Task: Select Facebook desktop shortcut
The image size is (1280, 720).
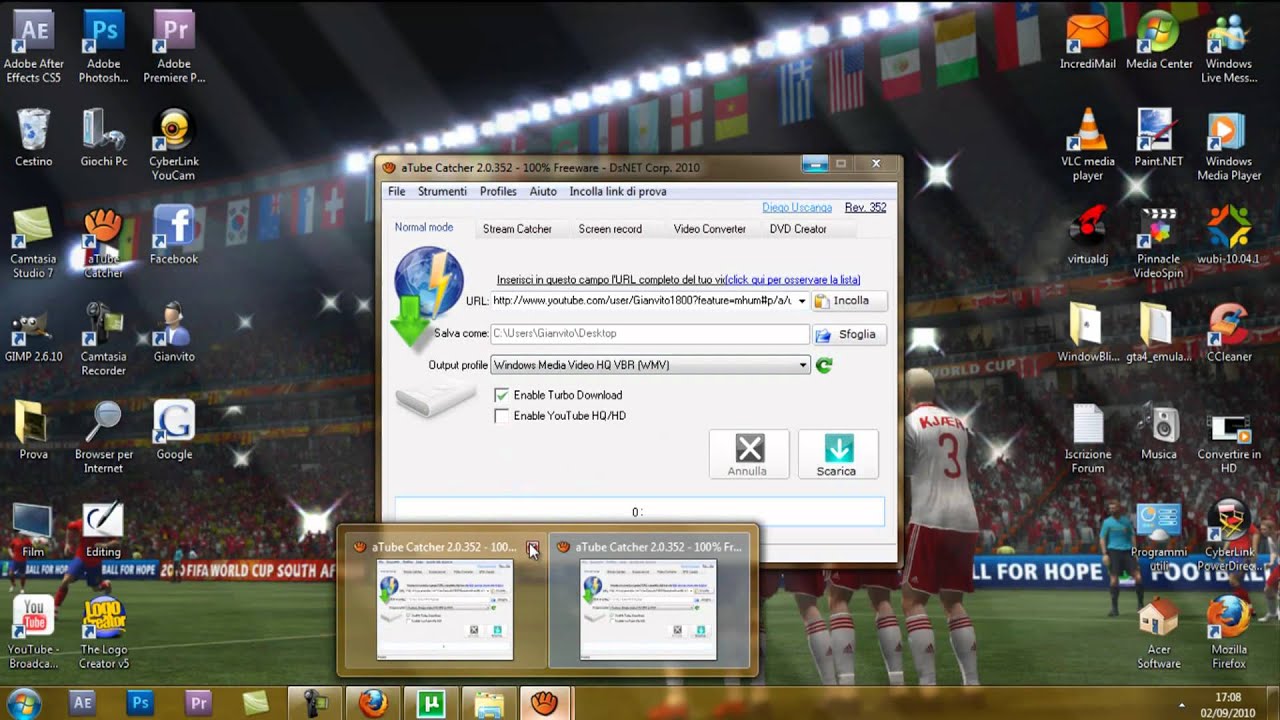Action: click(174, 235)
